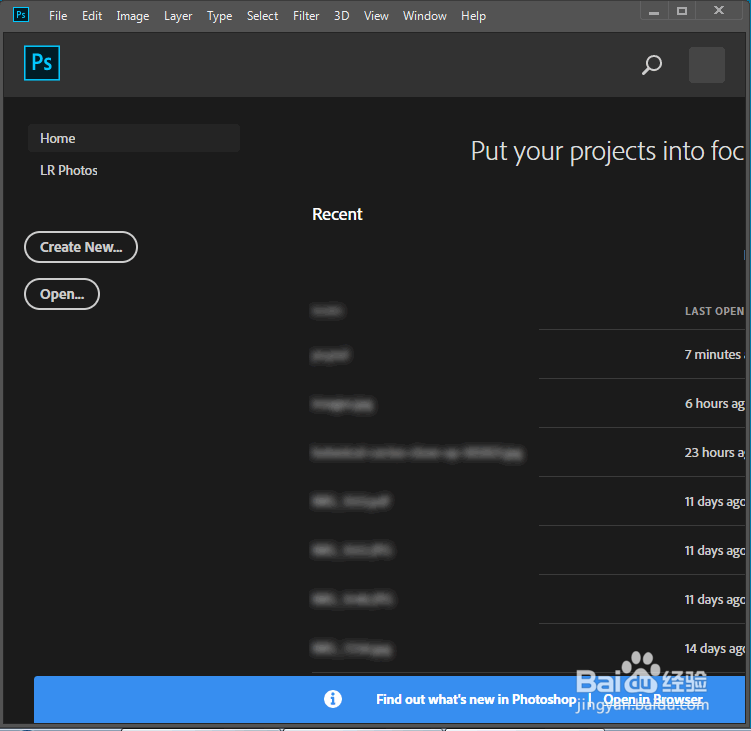Click the user profile avatar box
Screen dimensions: 751x731
click(707, 65)
